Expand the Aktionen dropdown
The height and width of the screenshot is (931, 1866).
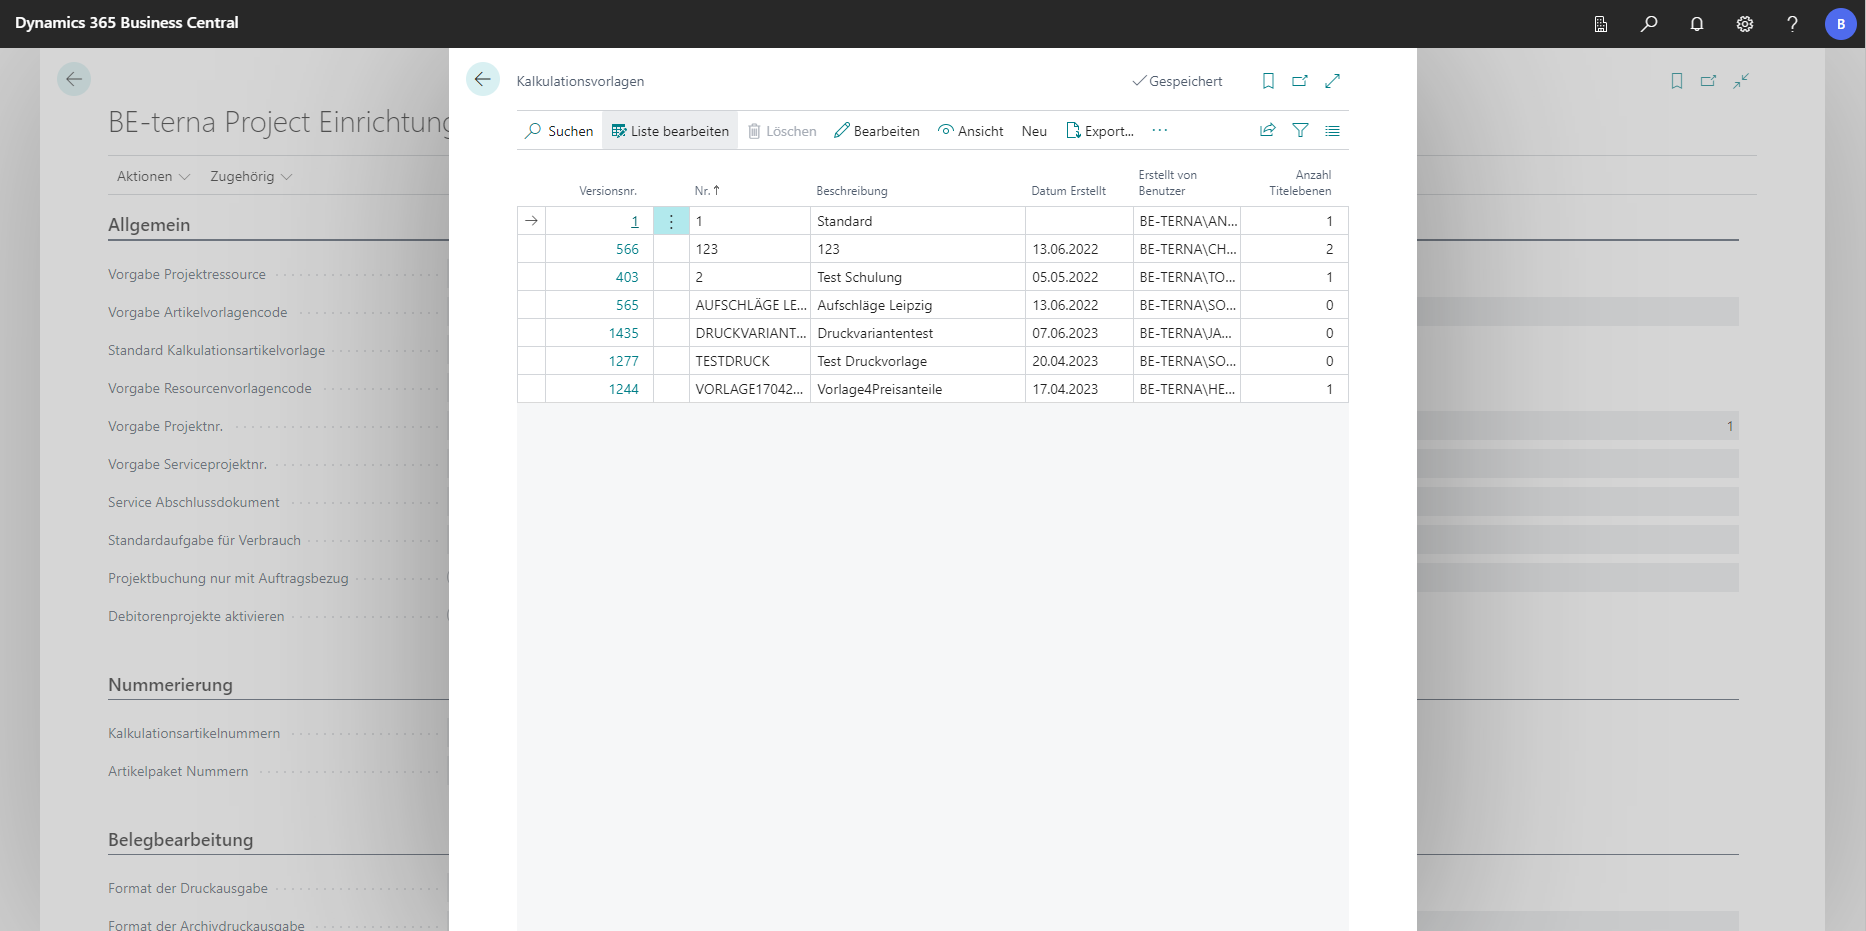tap(151, 176)
